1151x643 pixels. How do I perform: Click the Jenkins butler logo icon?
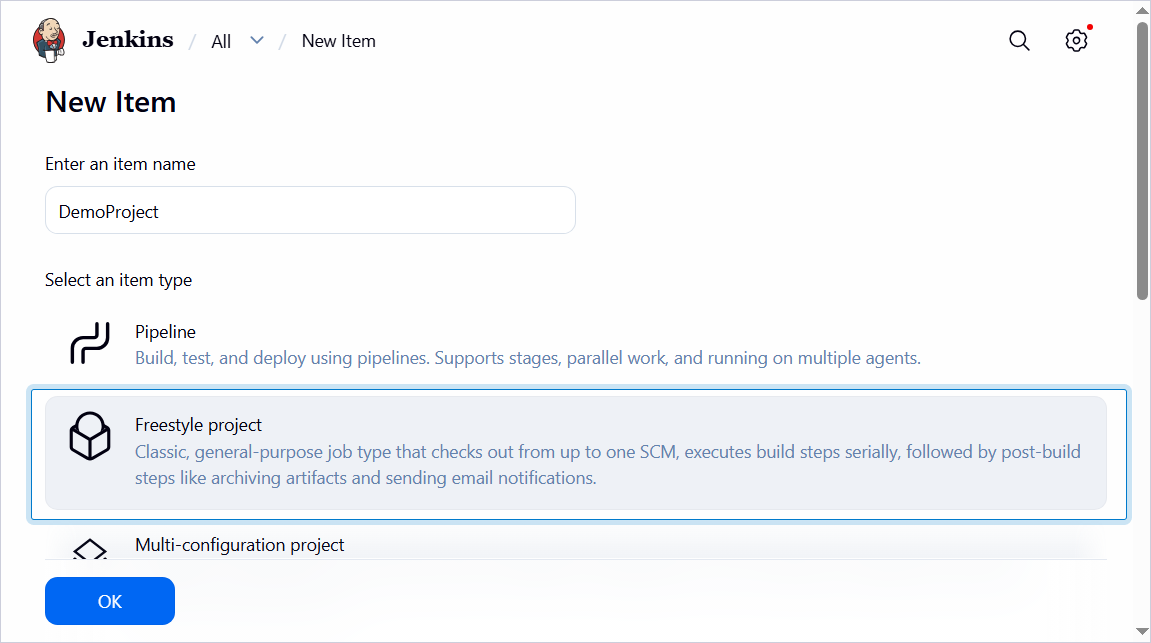click(x=49, y=40)
